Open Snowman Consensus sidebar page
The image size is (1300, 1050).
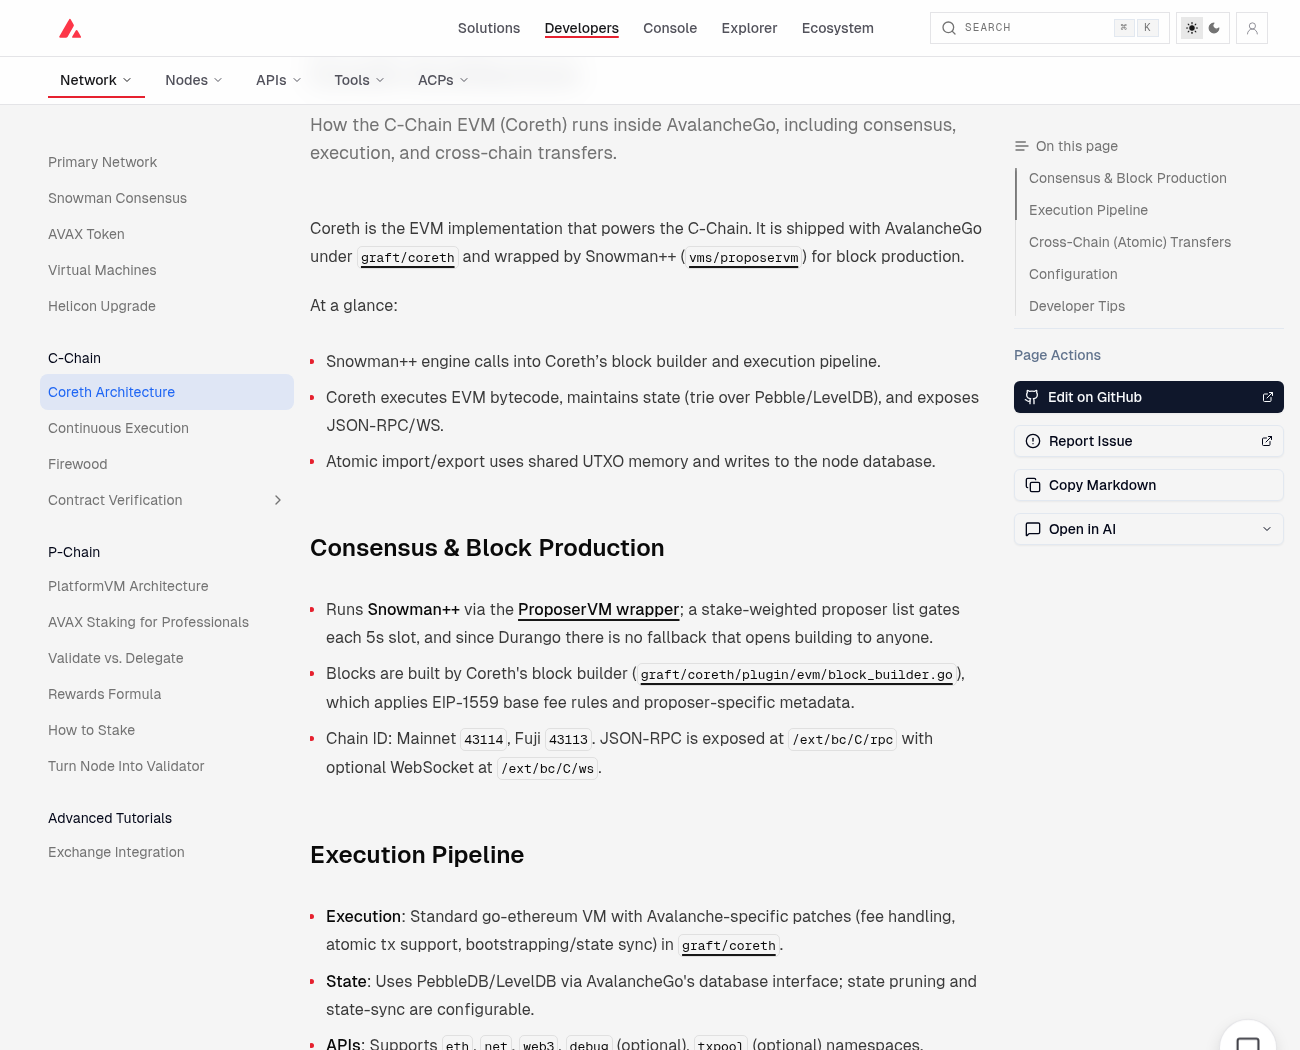point(118,198)
